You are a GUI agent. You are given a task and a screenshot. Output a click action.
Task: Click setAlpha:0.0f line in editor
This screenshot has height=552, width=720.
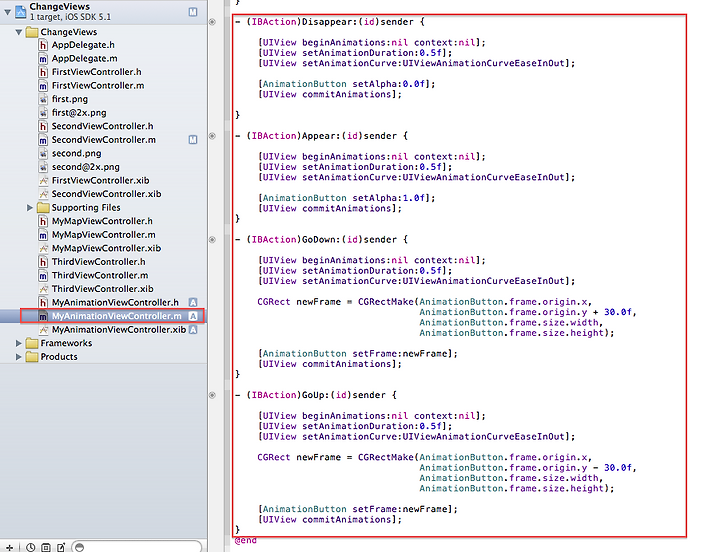click(x=346, y=84)
